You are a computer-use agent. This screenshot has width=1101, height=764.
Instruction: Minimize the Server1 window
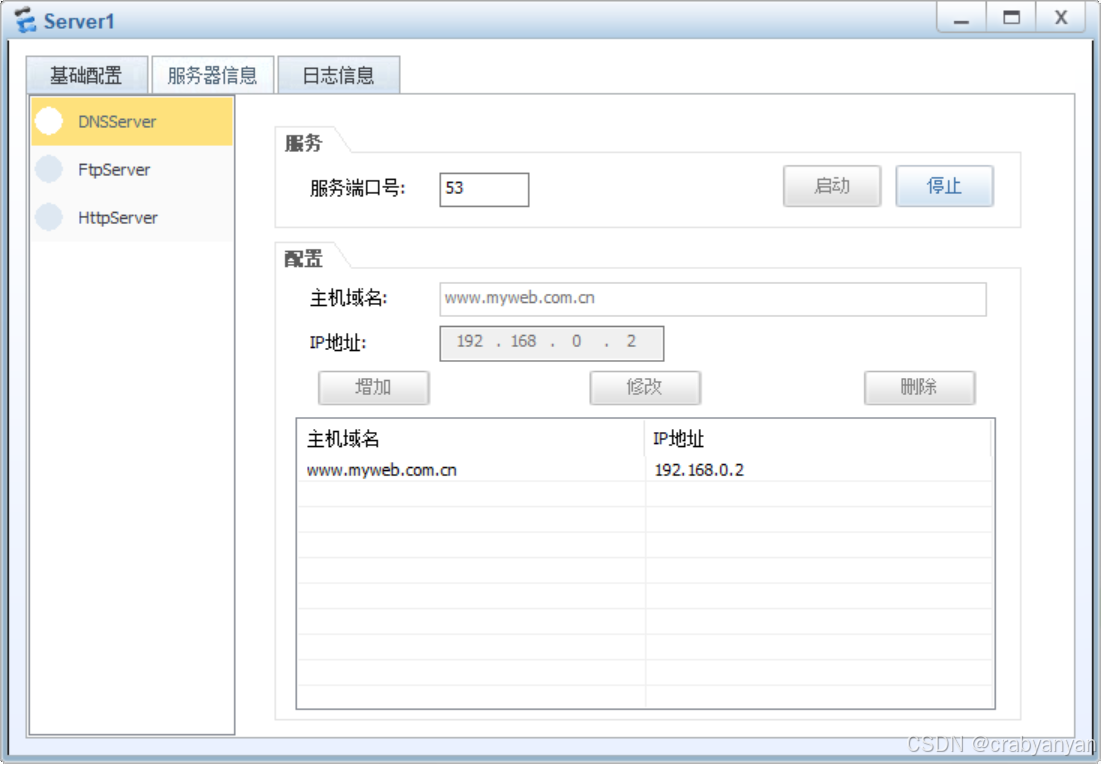click(961, 18)
